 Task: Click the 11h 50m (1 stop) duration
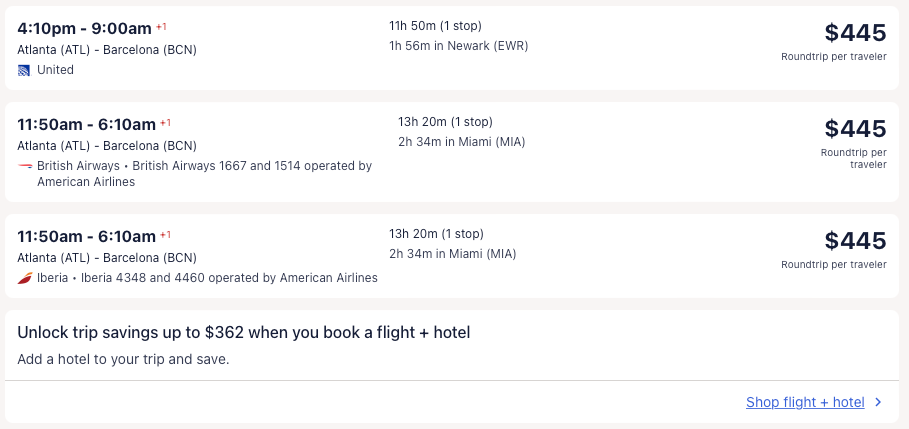[442, 26]
